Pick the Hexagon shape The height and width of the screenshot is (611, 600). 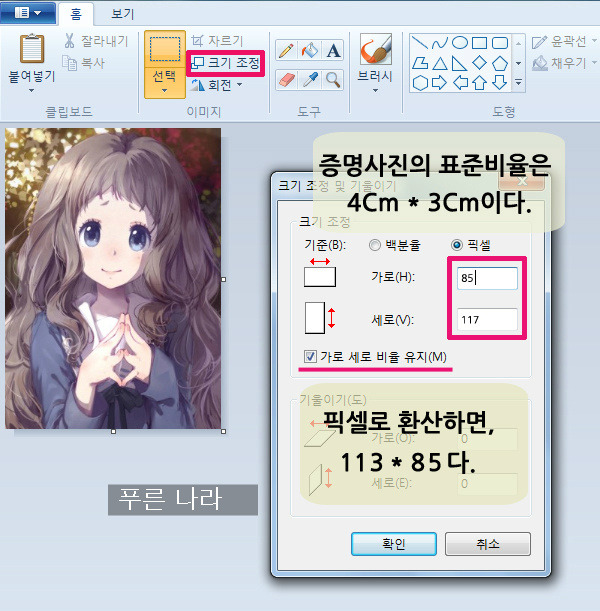point(420,83)
